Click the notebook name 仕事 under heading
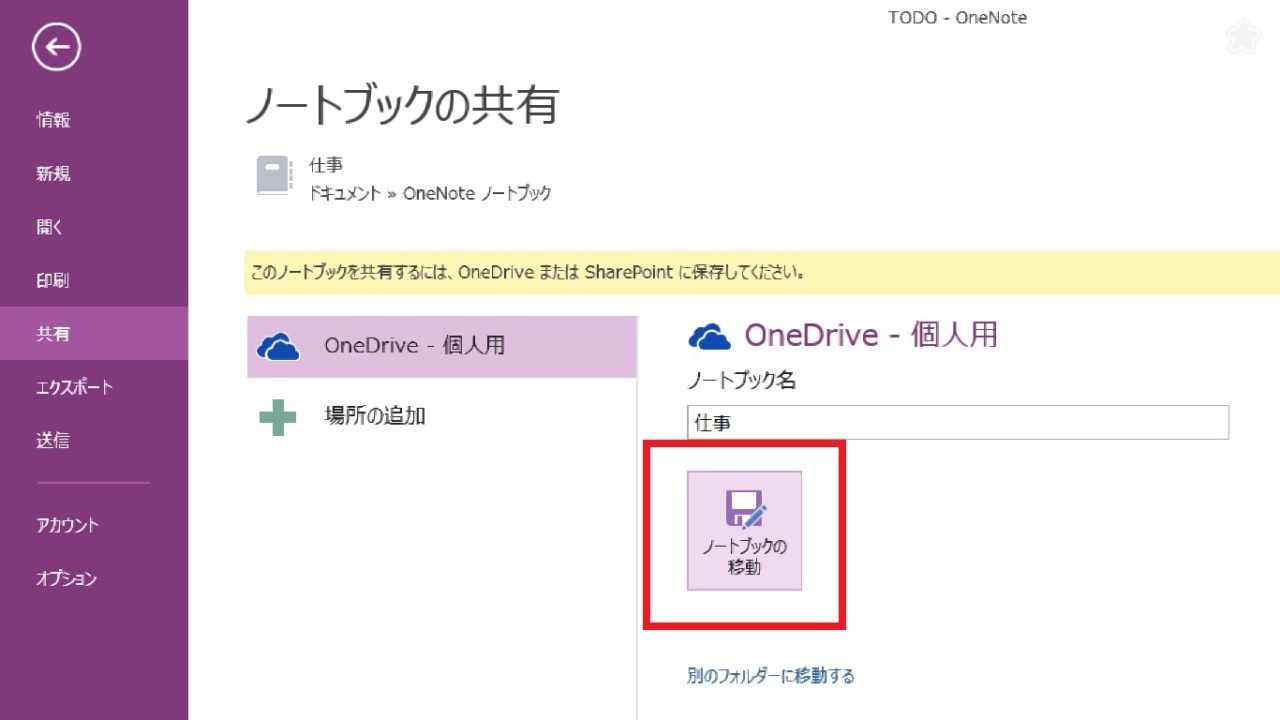 pyautogui.click(x=326, y=165)
